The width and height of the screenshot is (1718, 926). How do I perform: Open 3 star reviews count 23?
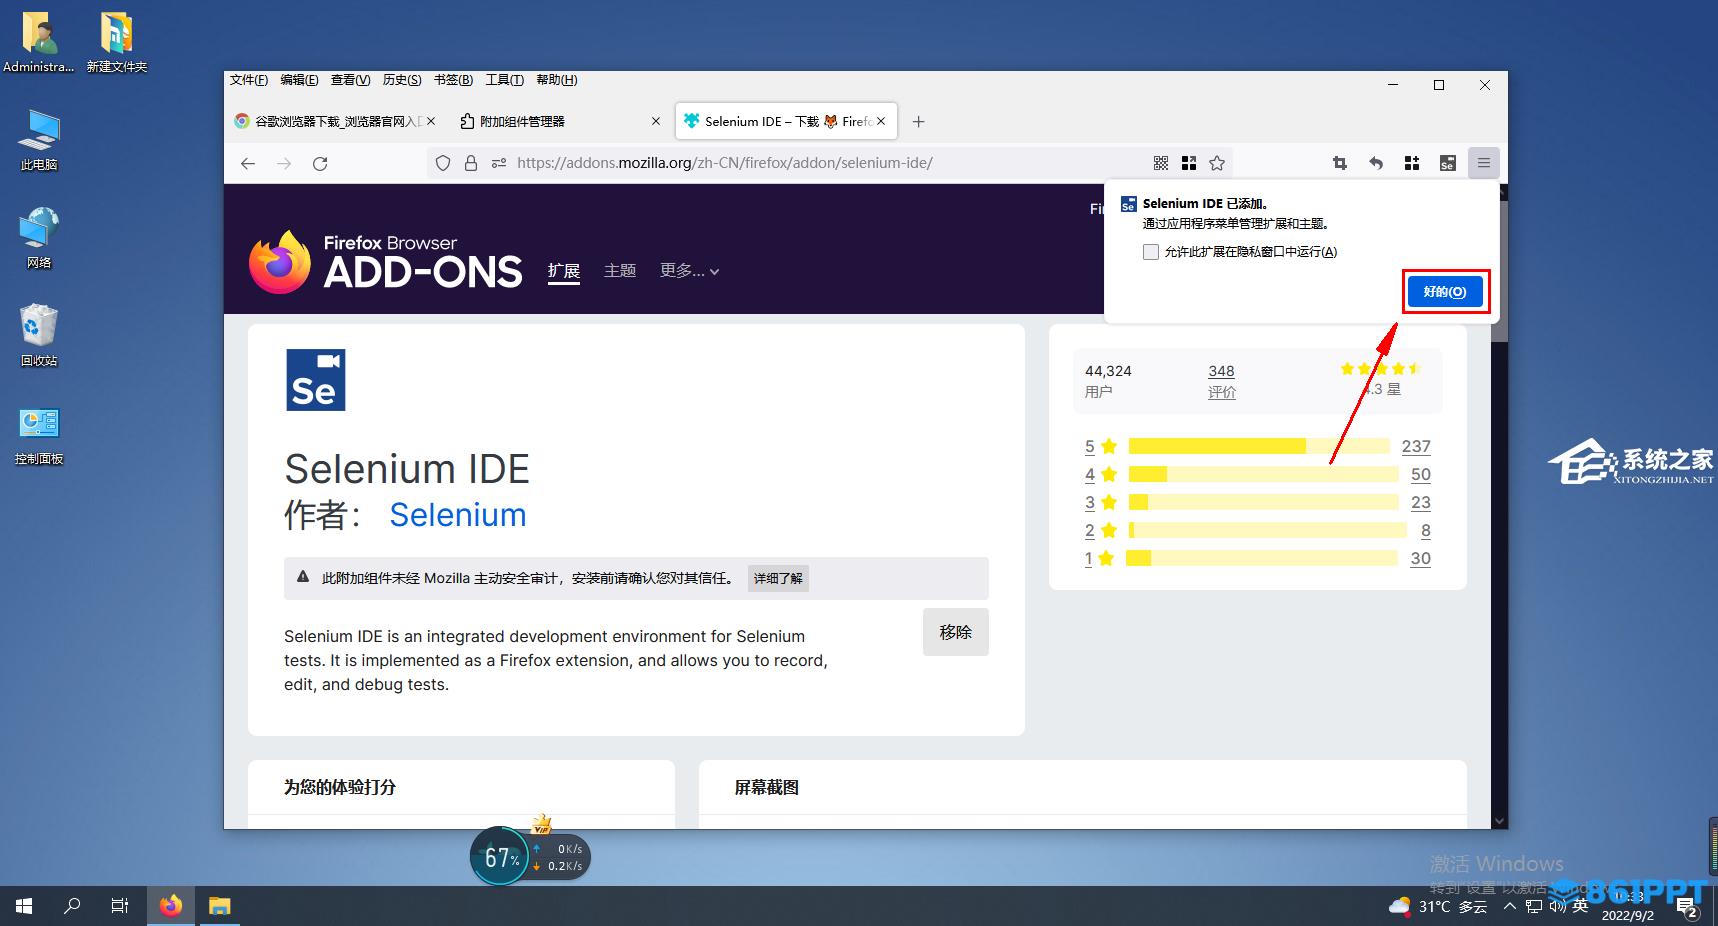point(1421,502)
